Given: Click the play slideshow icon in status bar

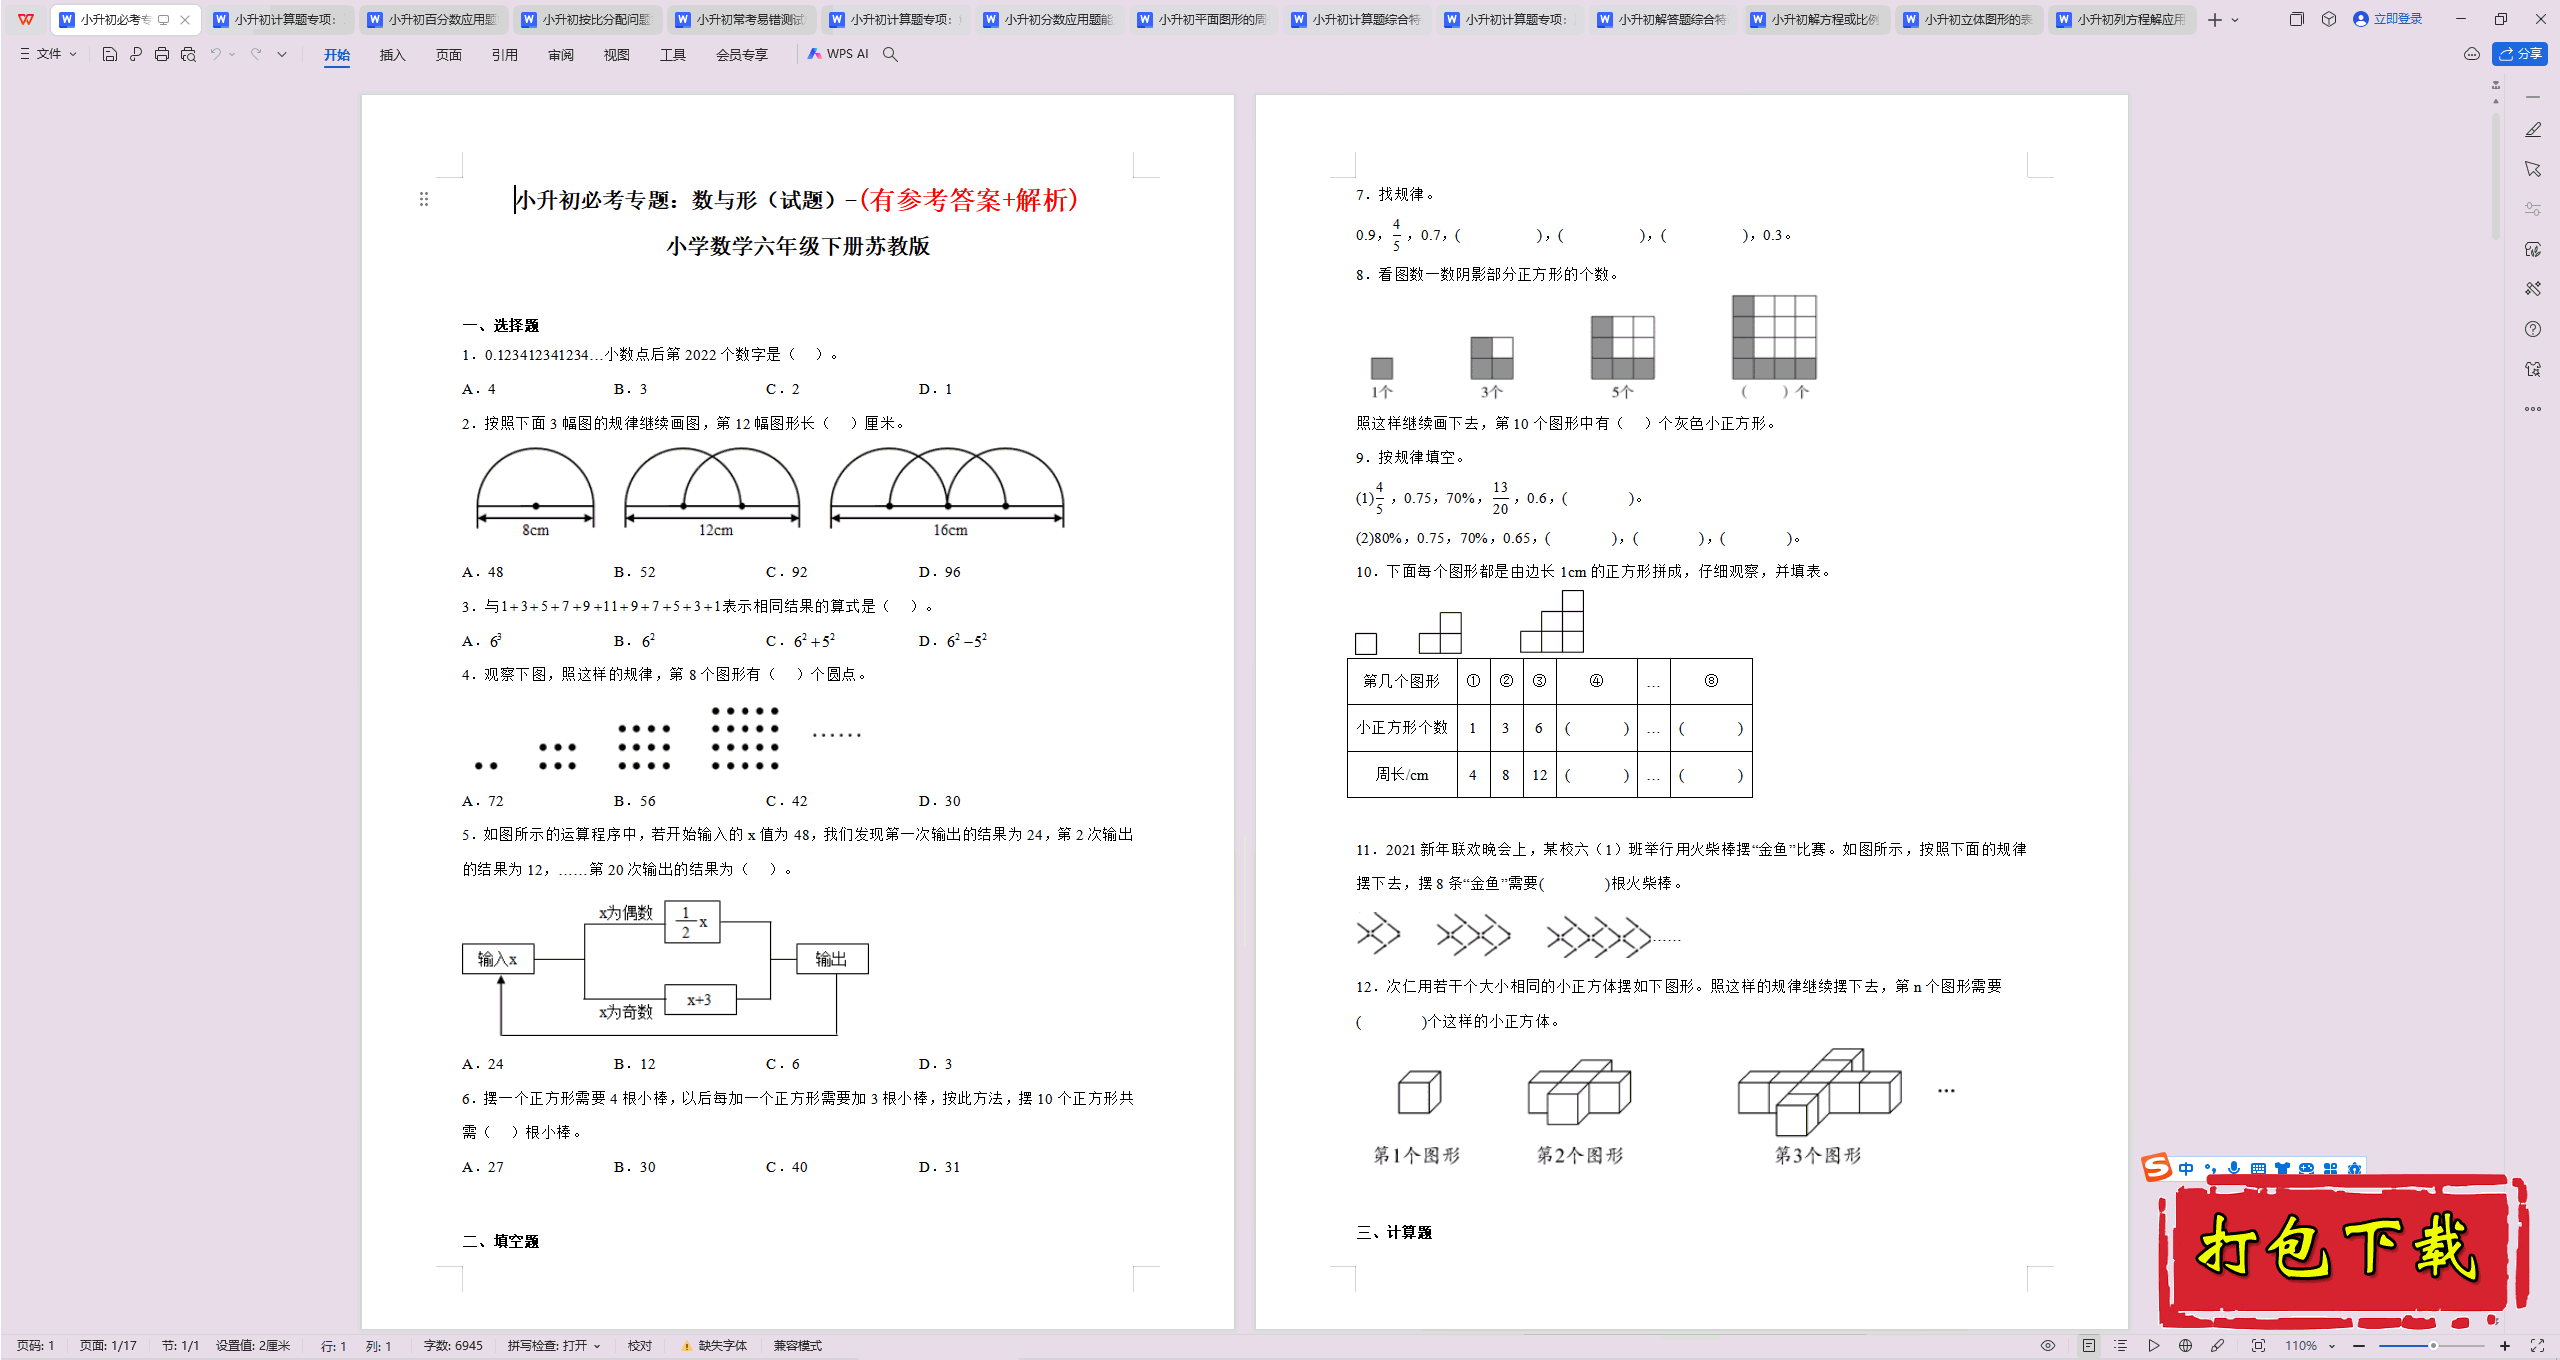Looking at the screenshot, I should 2153,1346.
